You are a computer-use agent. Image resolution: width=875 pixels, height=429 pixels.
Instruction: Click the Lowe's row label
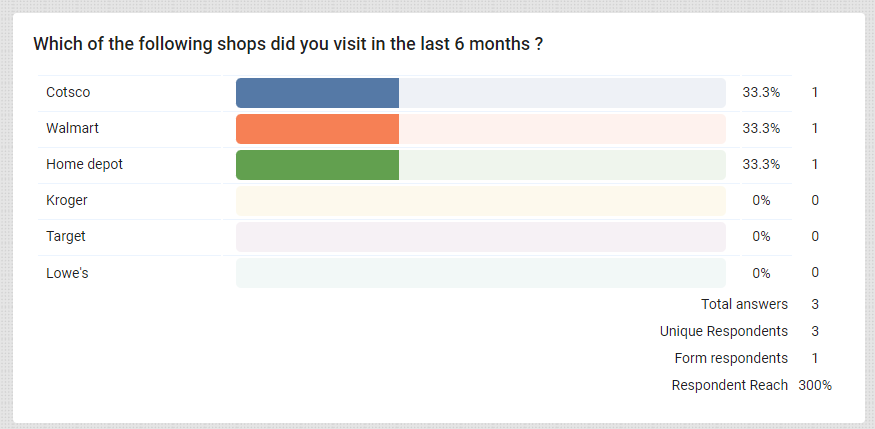(68, 272)
